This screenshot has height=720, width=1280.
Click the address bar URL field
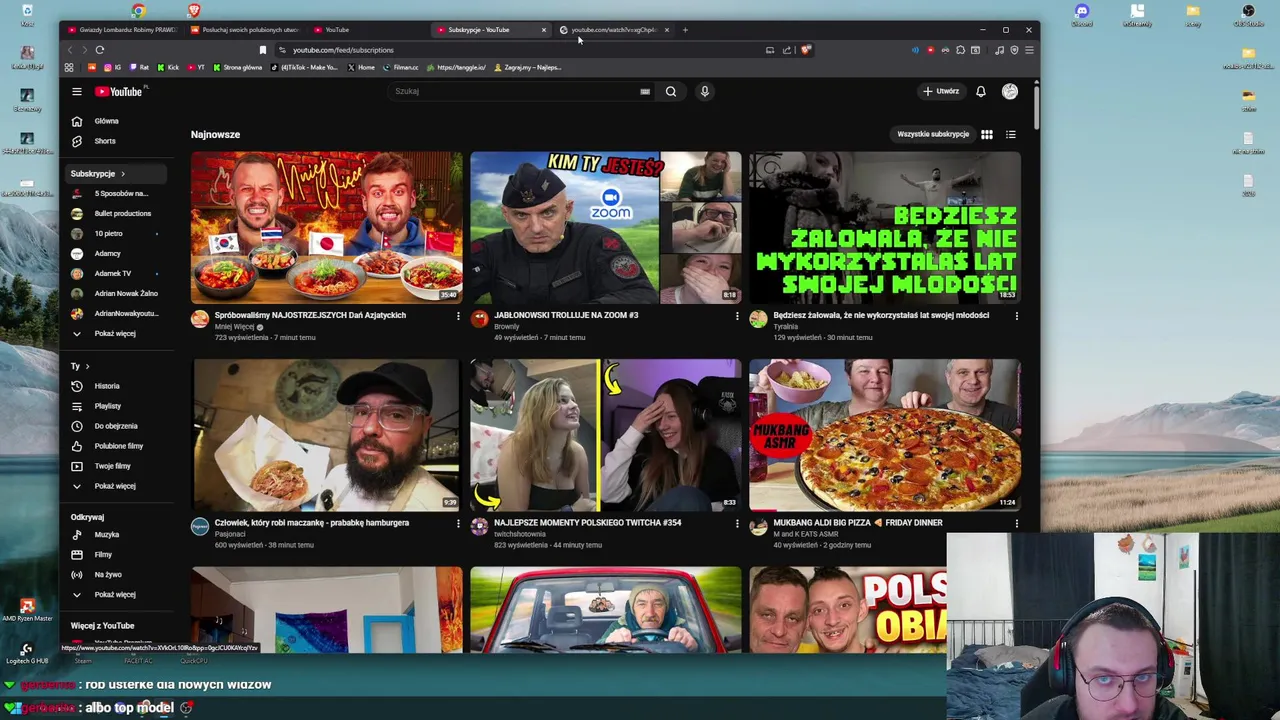click(520, 50)
